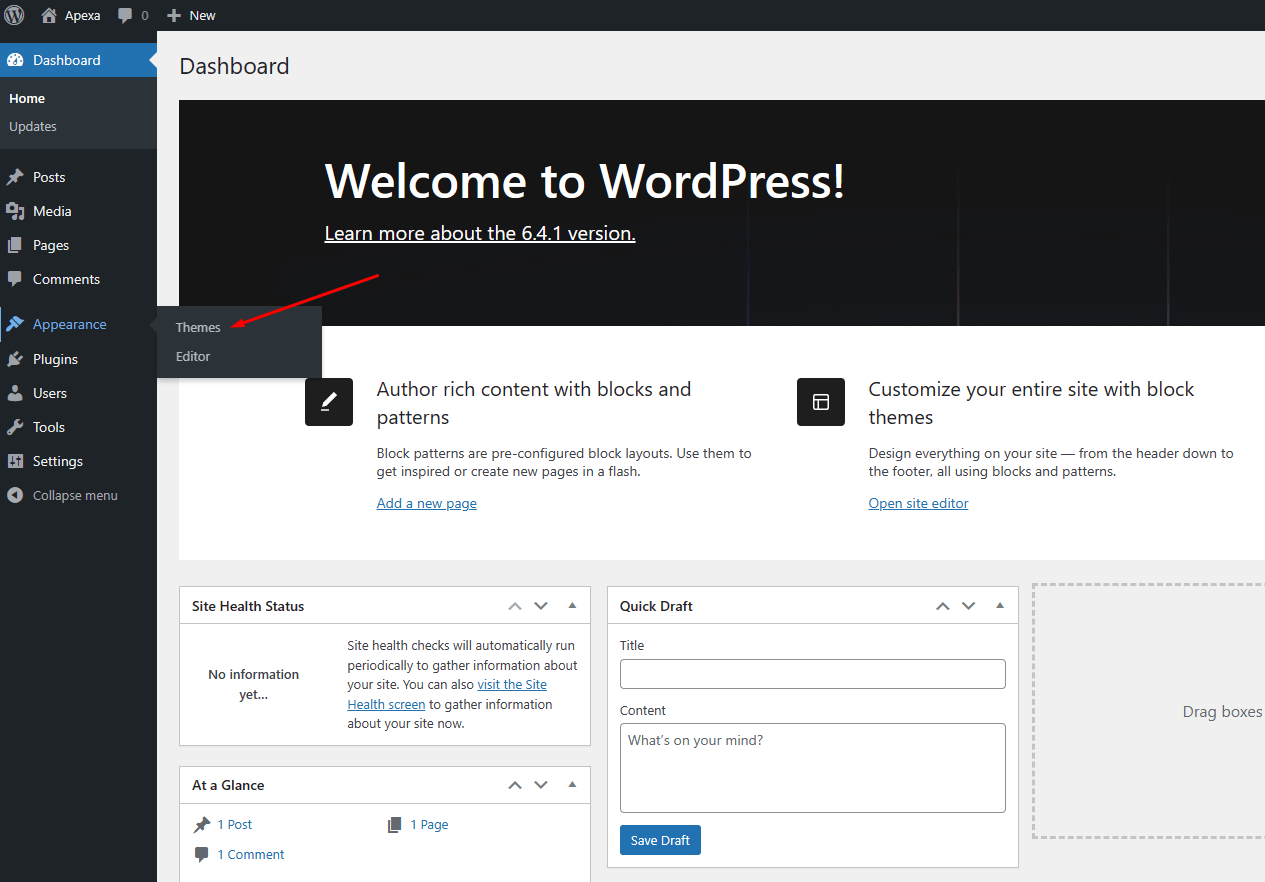Viewport: 1265px width, 882px height.
Task: Click the Quick Draft Title field
Action: [812, 674]
